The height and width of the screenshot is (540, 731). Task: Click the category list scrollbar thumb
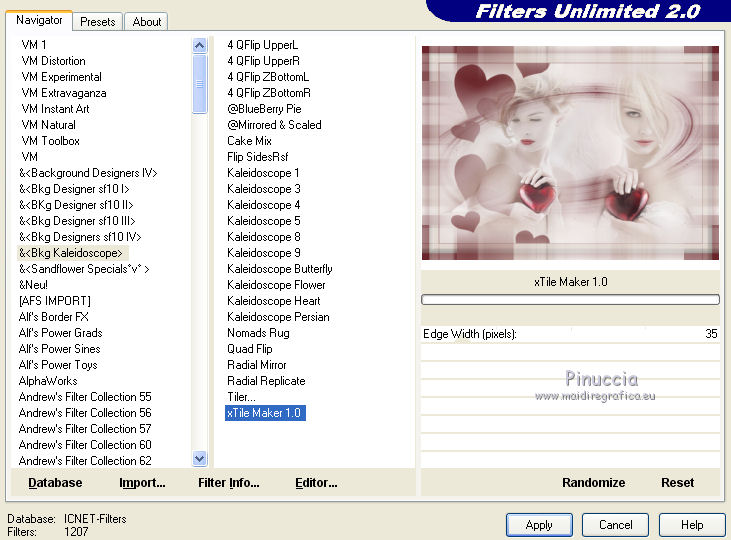200,84
